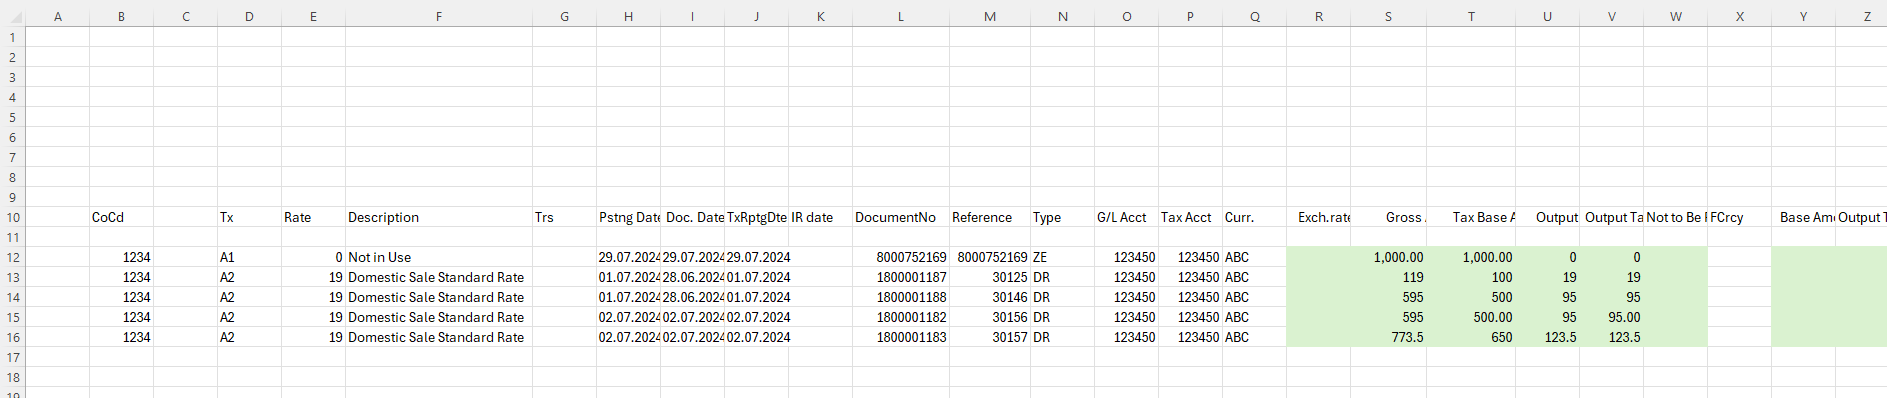
Task: Select column A header
Action: coord(58,17)
